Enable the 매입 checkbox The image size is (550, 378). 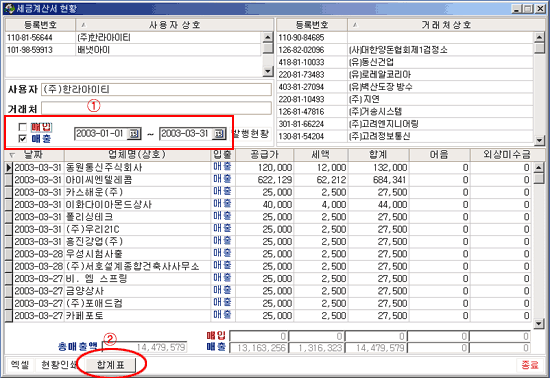[x=22, y=127]
